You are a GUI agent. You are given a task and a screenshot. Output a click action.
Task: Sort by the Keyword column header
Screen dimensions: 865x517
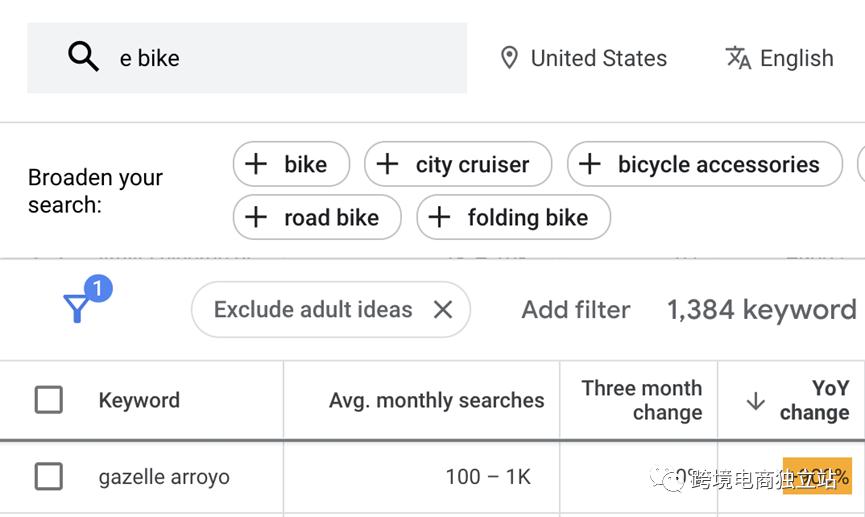[139, 400]
